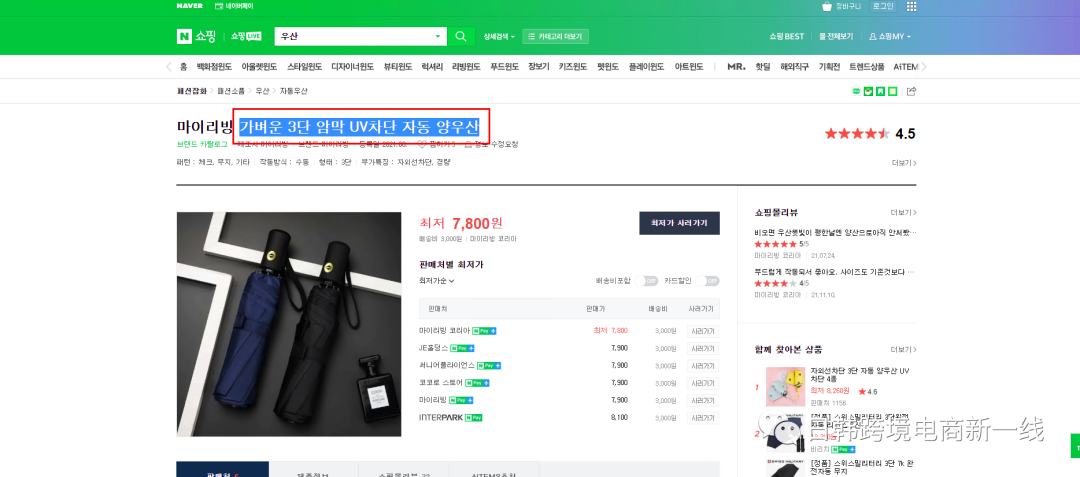
Task: Click the JE홀딩스 seller name
Action: coord(433,348)
